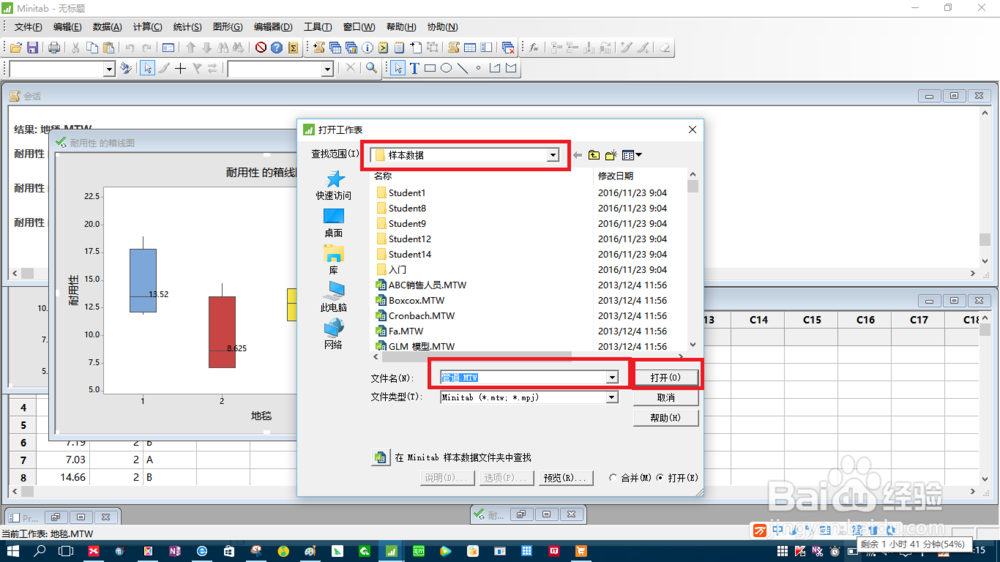Click the Date modified (修改日期) column header
Image resolution: width=1000 pixels, height=562 pixels.
[x=615, y=175]
